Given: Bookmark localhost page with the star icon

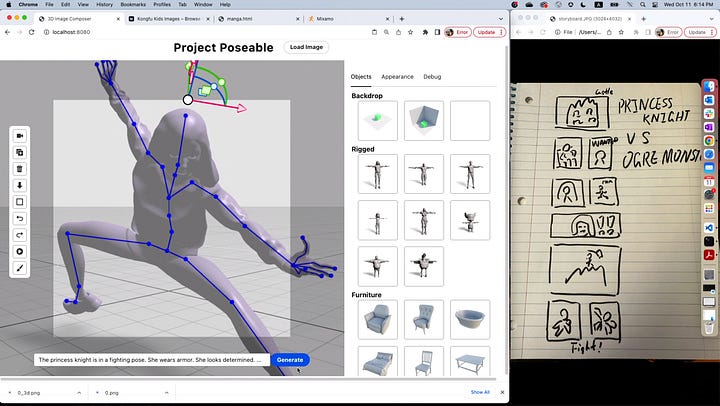Looking at the screenshot, I should (411, 32).
